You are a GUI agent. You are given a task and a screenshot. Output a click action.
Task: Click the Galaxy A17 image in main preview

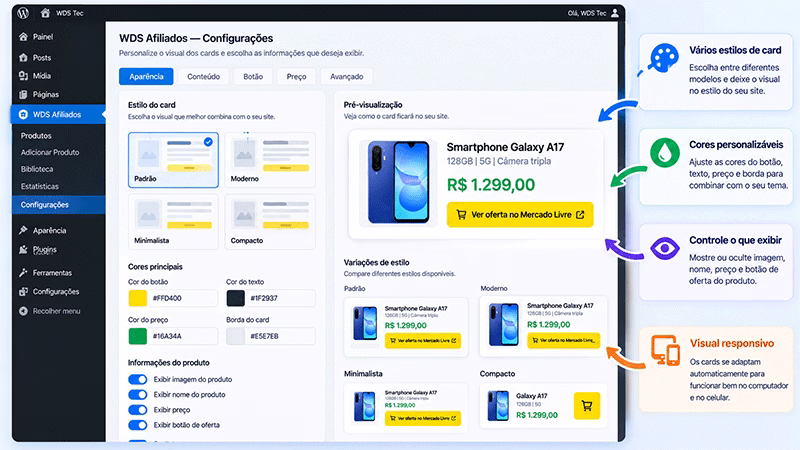(398, 183)
